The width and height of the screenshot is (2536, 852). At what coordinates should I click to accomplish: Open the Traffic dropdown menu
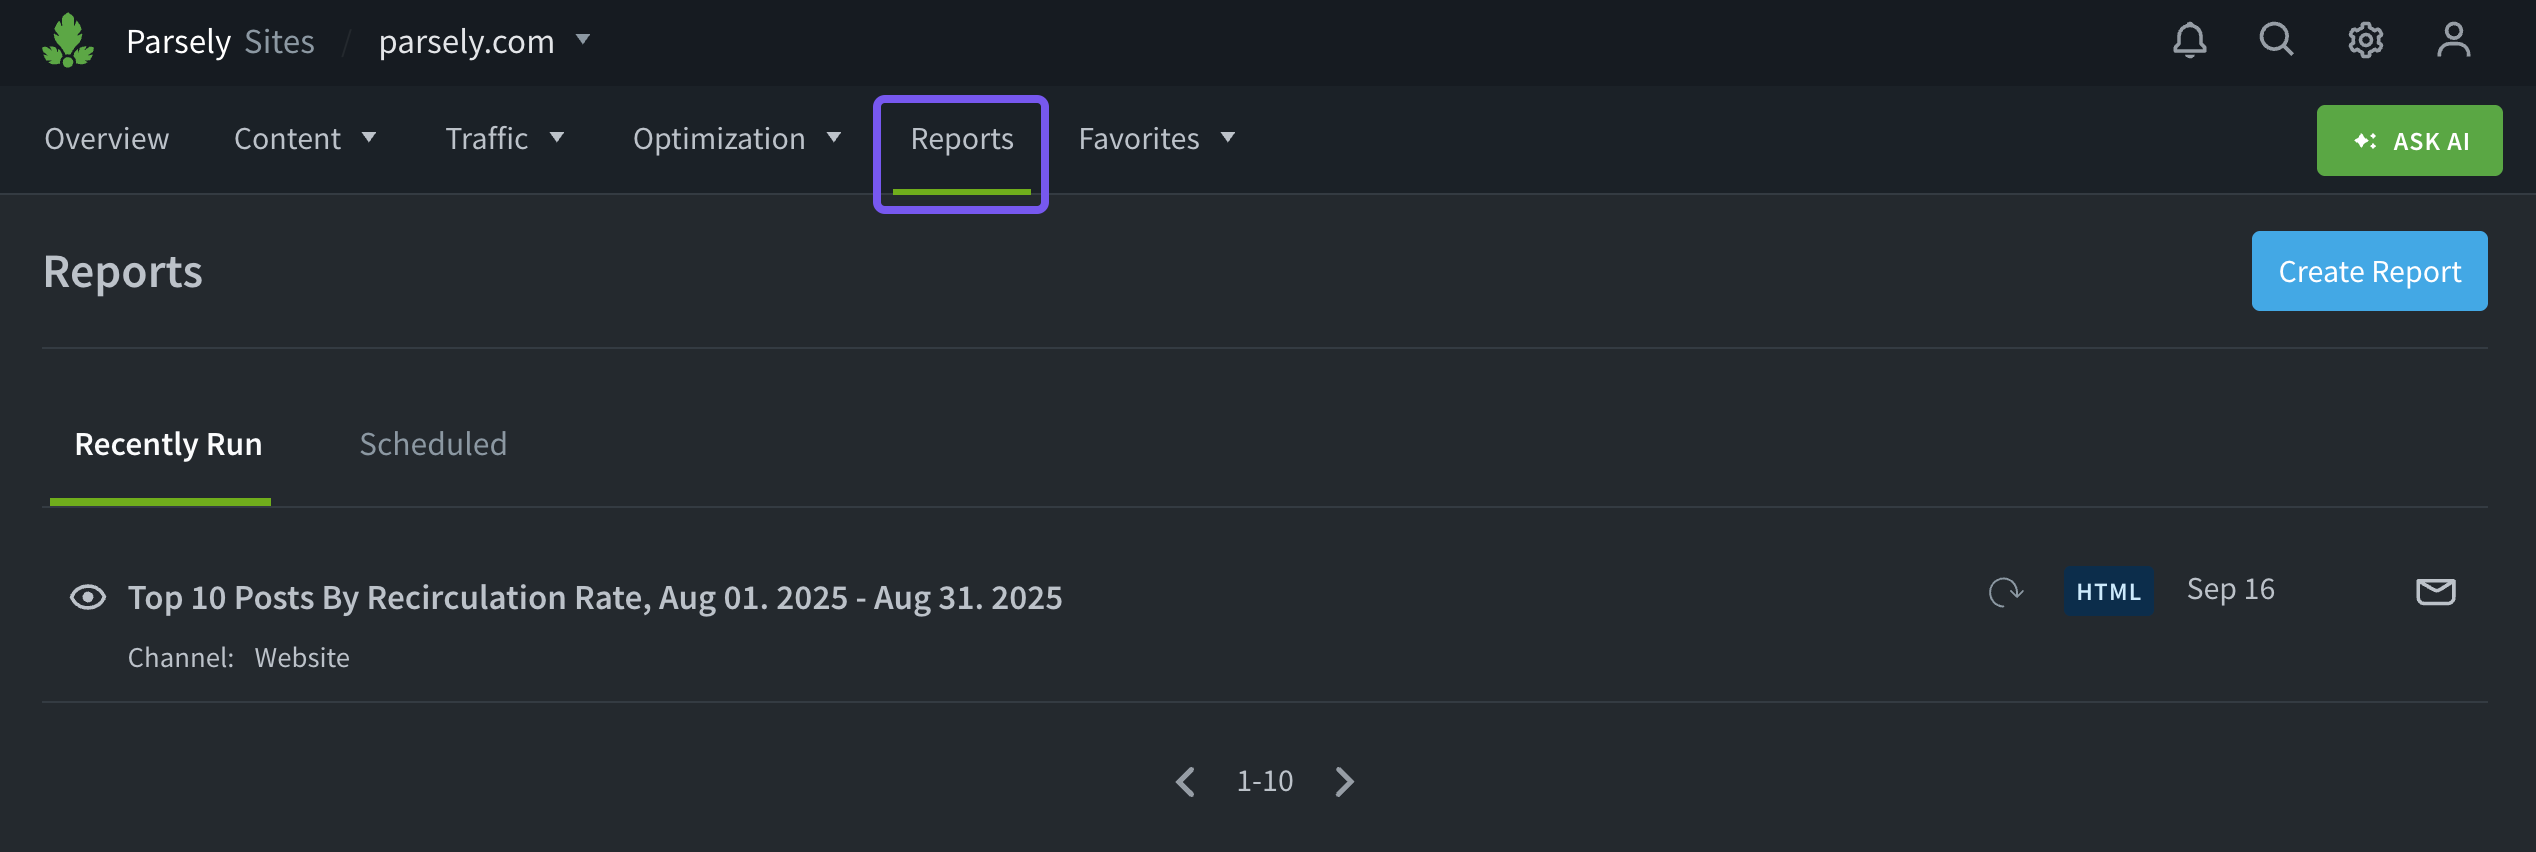click(x=504, y=139)
